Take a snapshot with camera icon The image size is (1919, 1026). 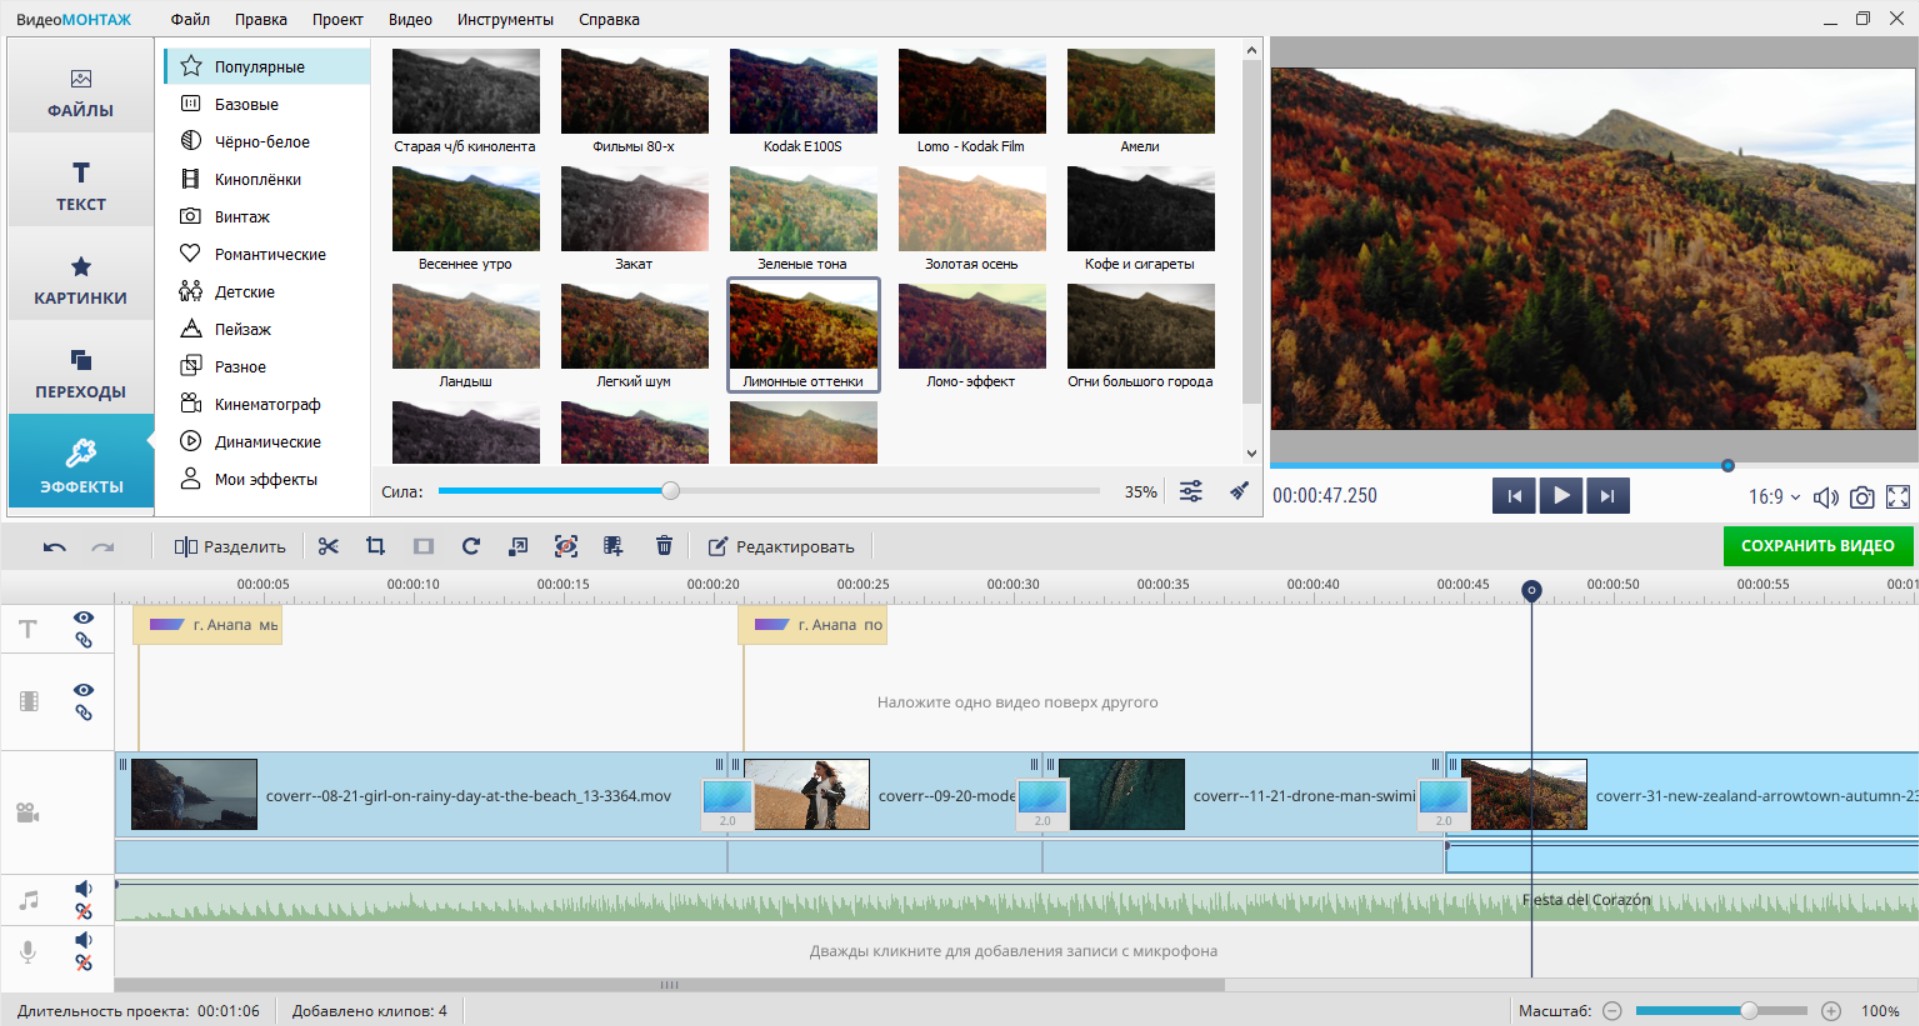1862,497
